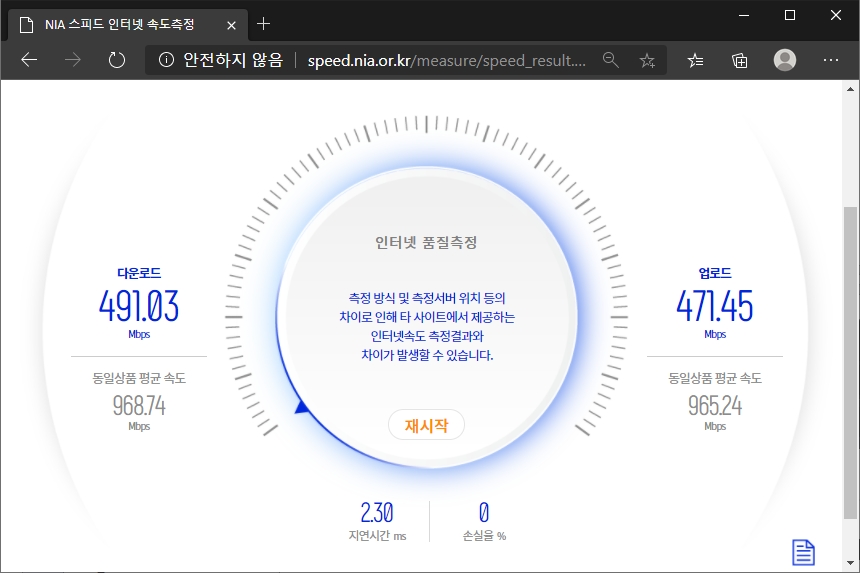Open the profile avatar icon
This screenshot has height=573, width=860.
click(784, 60)
